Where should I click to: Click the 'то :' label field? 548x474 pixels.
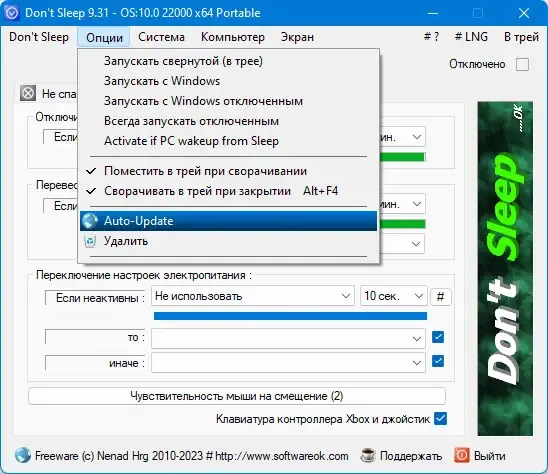coord(95,337)
